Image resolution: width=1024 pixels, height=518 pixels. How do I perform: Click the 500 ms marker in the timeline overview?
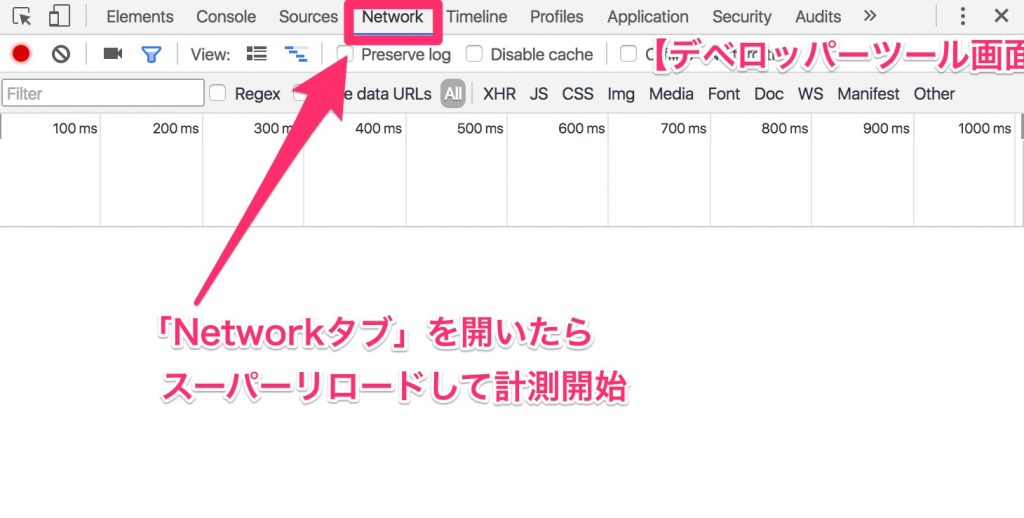click(481, 128)
